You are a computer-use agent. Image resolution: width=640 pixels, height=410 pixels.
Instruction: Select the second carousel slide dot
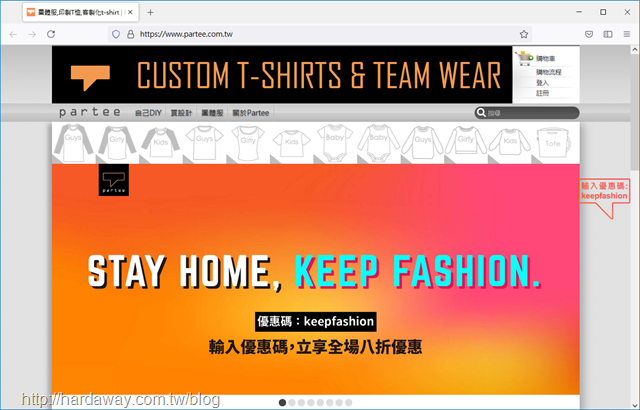click(292, 403)
